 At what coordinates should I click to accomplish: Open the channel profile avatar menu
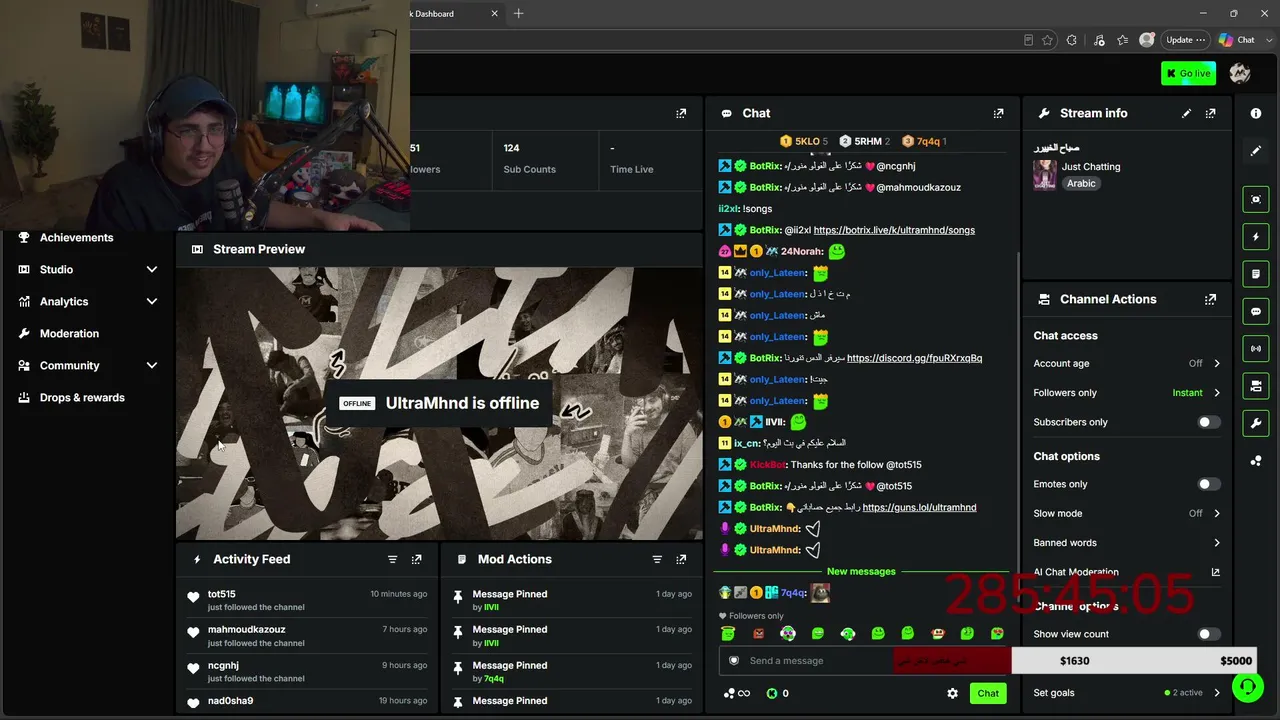pyautogui.click(x=1240, y=73)
